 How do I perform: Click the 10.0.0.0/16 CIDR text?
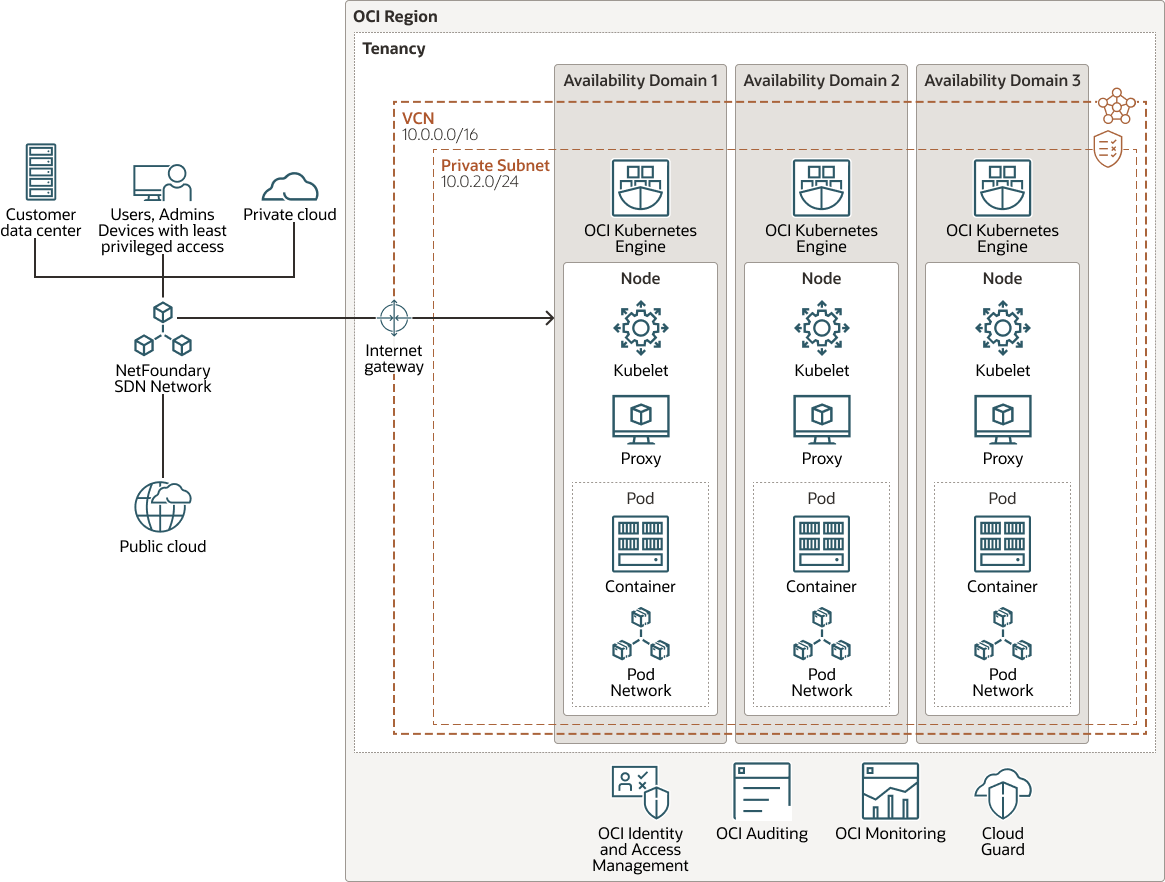click(440, 134)
